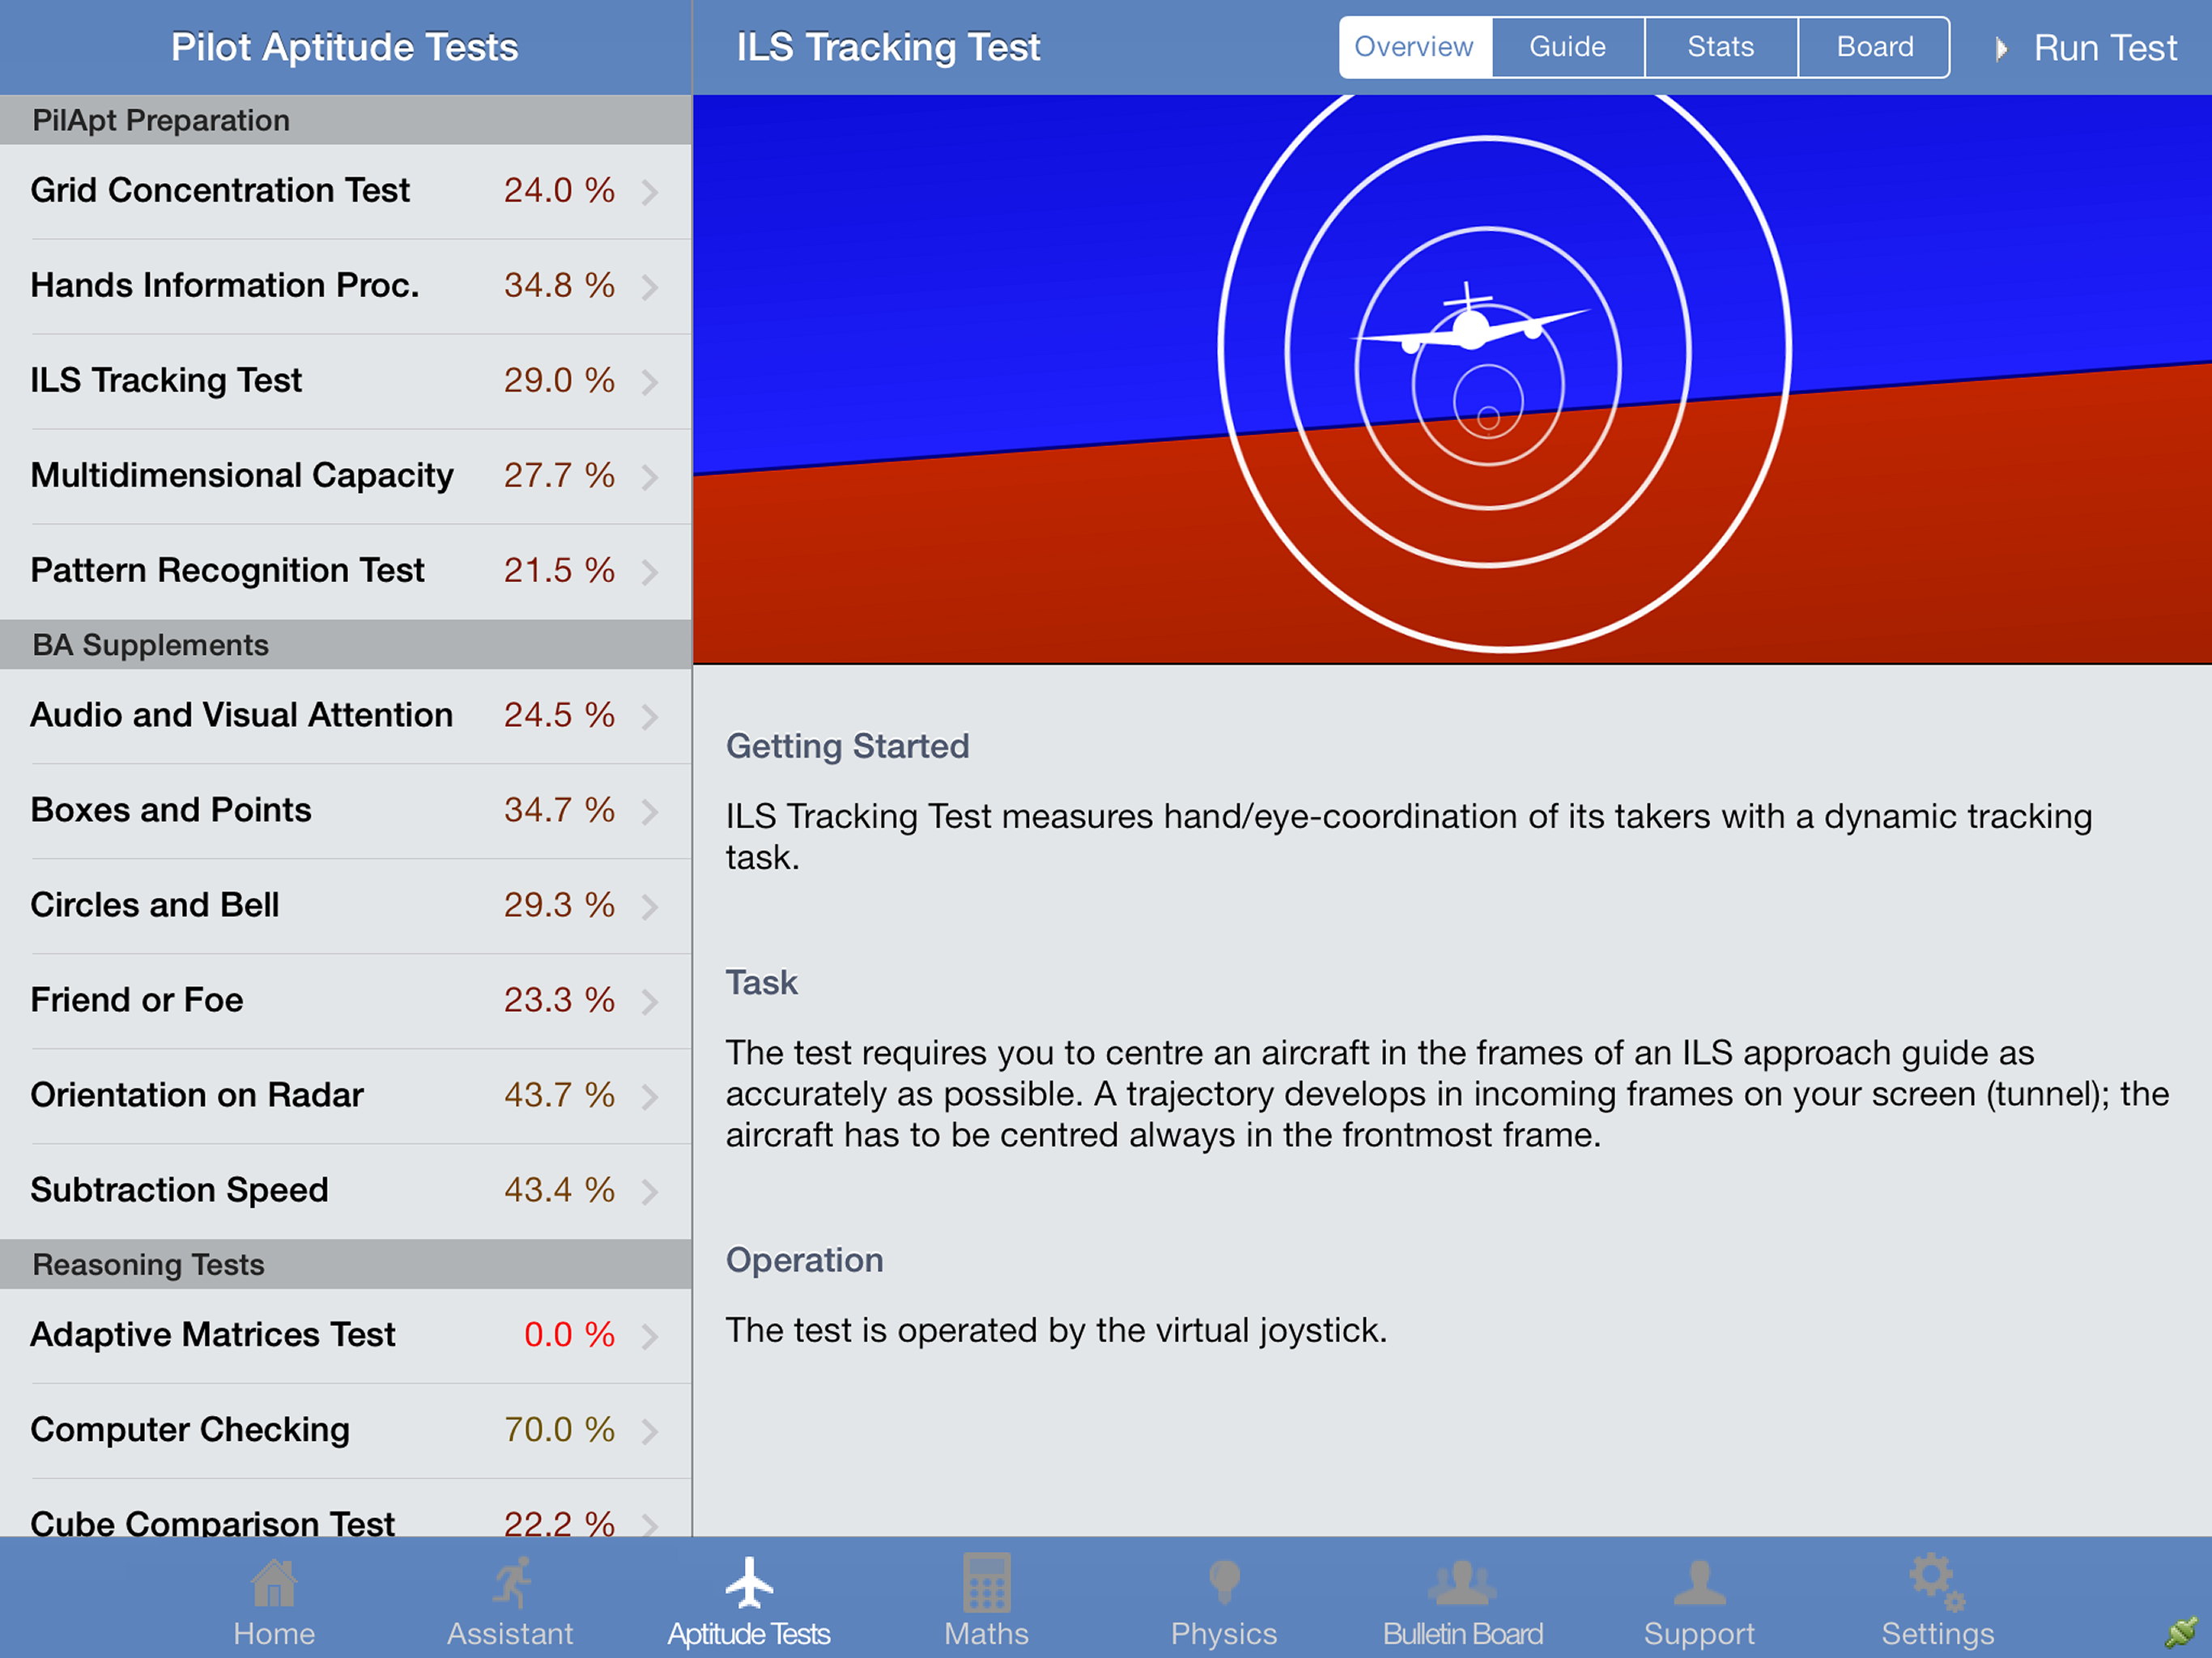Select the Board segment
2212x1658 pixels.
1874,47
